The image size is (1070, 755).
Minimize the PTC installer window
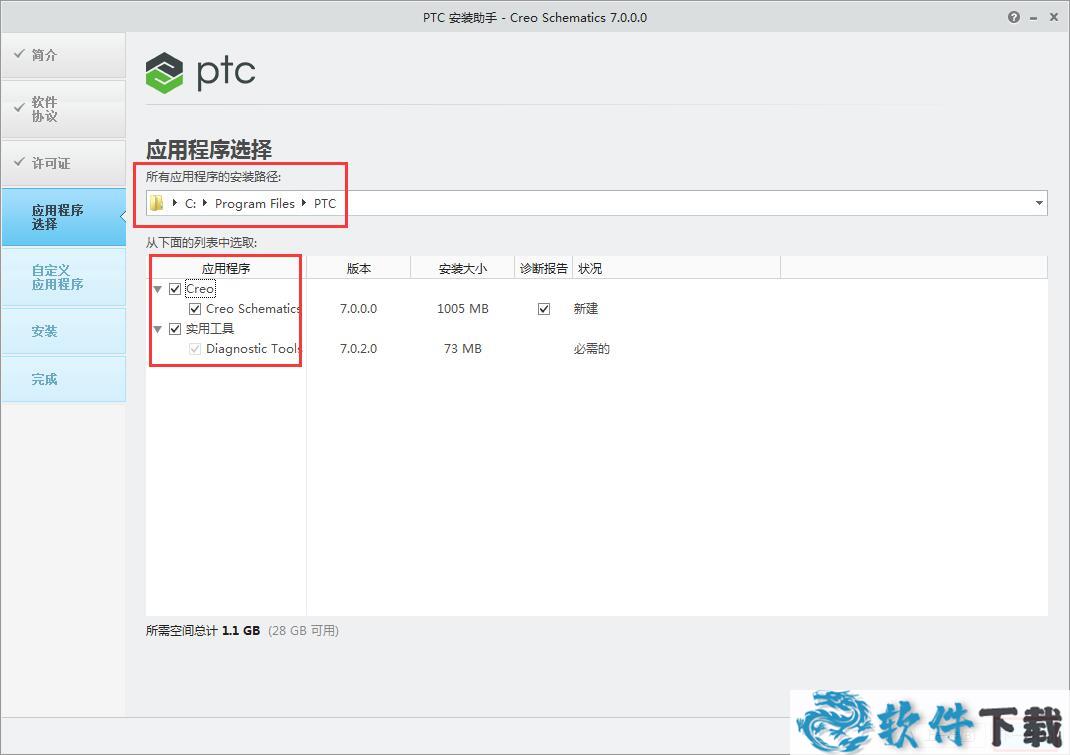[x=1035, y=17]
